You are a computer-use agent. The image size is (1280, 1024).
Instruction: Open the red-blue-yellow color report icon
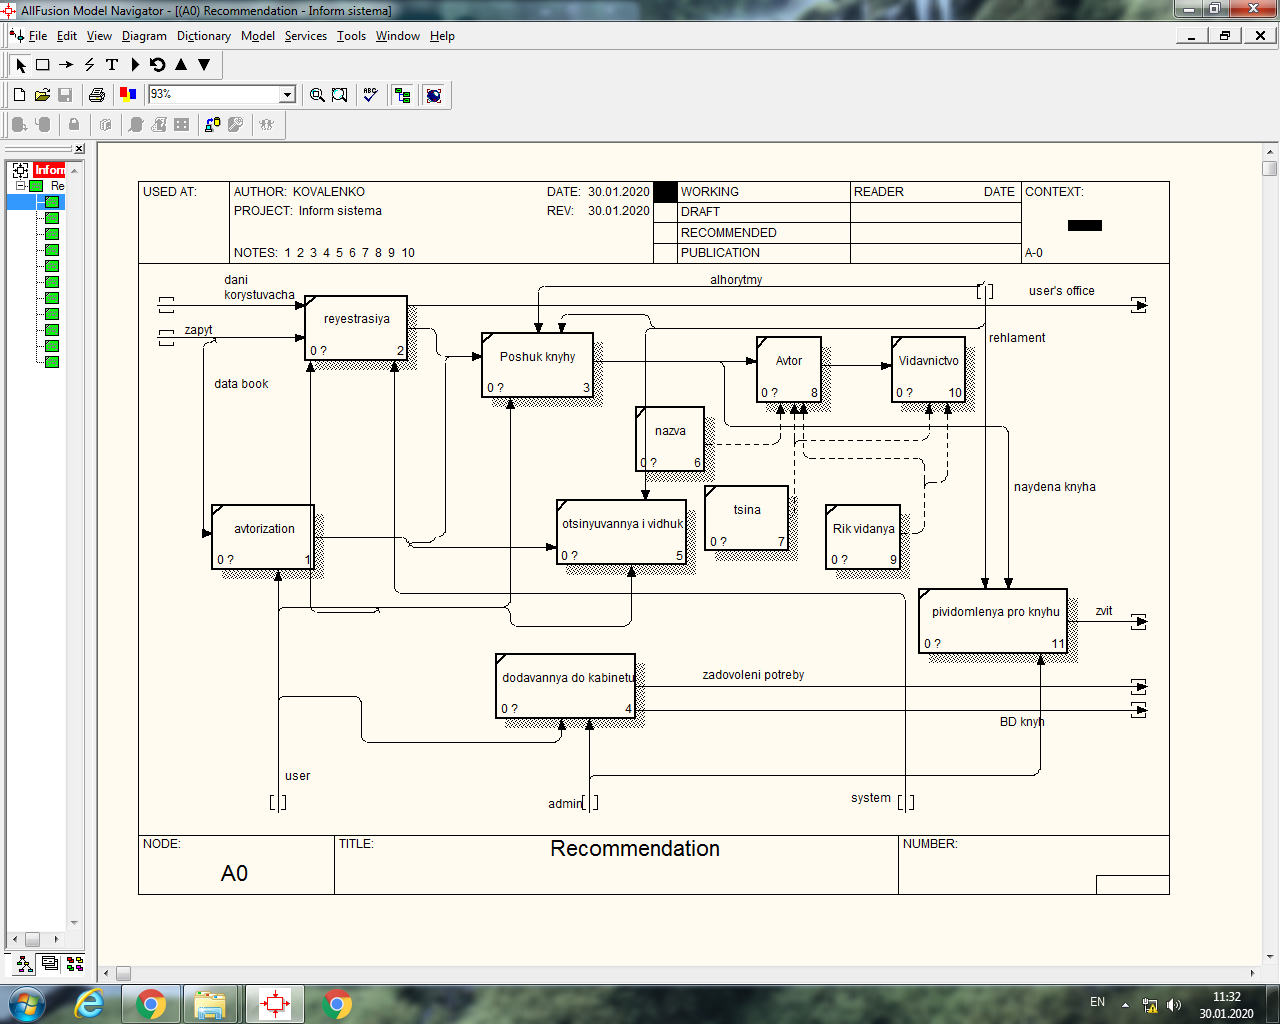click(x=128, y=95)
